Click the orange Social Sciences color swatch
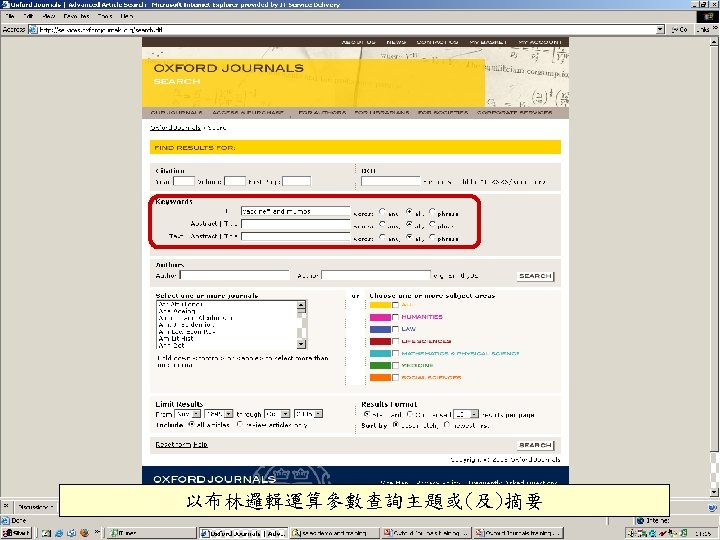The image size is (720, 540). tap(380, 378)
